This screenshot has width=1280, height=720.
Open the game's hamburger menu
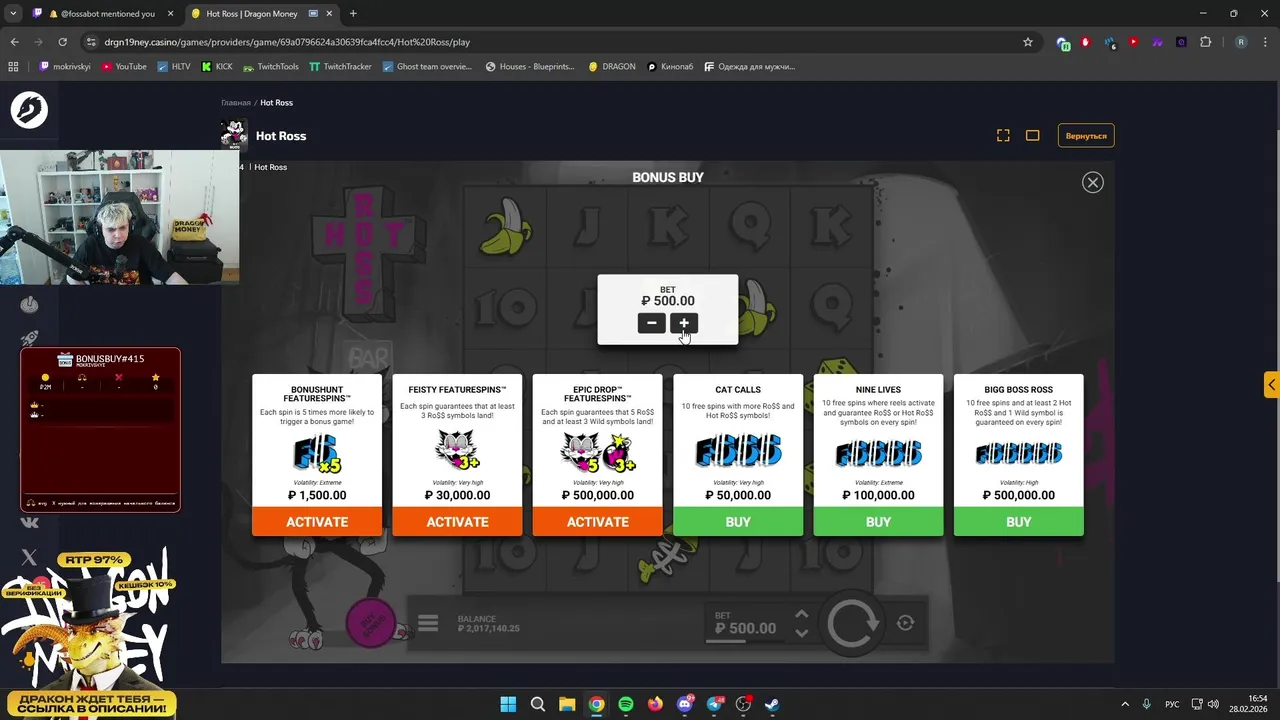pyautogui.click(x=428, y=624)
